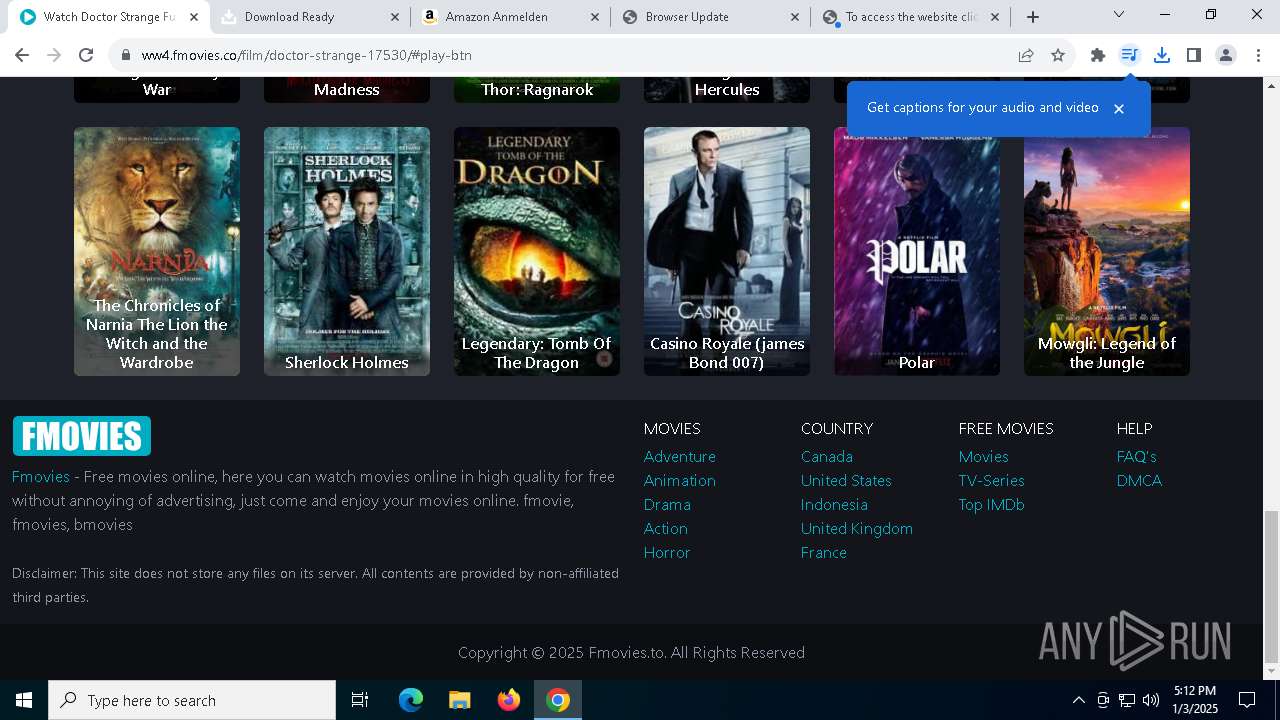Close the Watch Doctor Strange tab
Screen dimensions: 1280x720
click(193, 17)
